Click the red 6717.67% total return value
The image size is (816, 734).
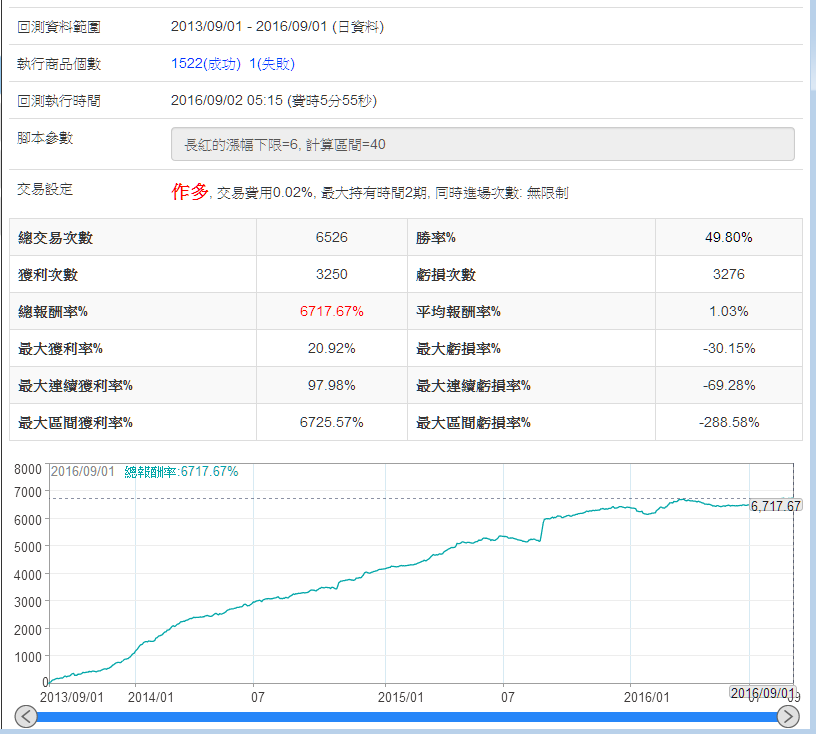tap(332, 311)
